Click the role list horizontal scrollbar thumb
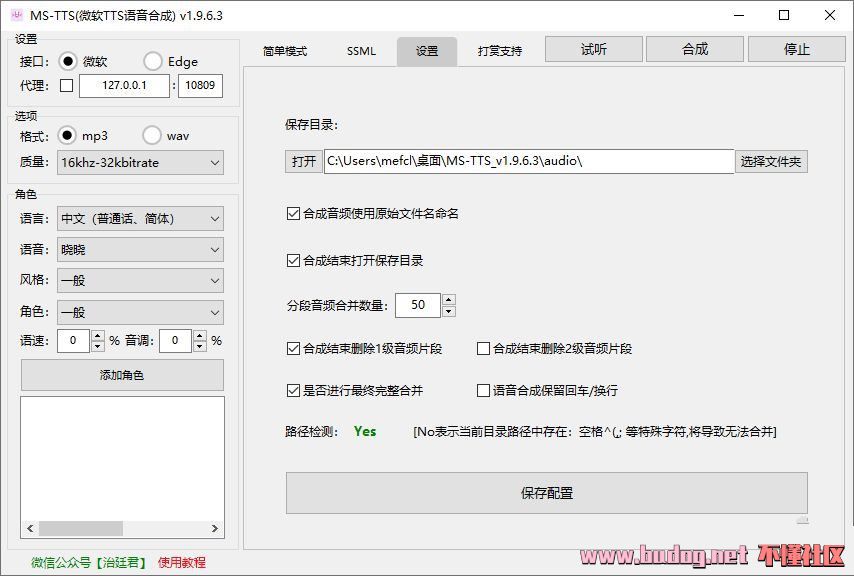Viewport: 854px width, 576px height. [x=81, y=528]
